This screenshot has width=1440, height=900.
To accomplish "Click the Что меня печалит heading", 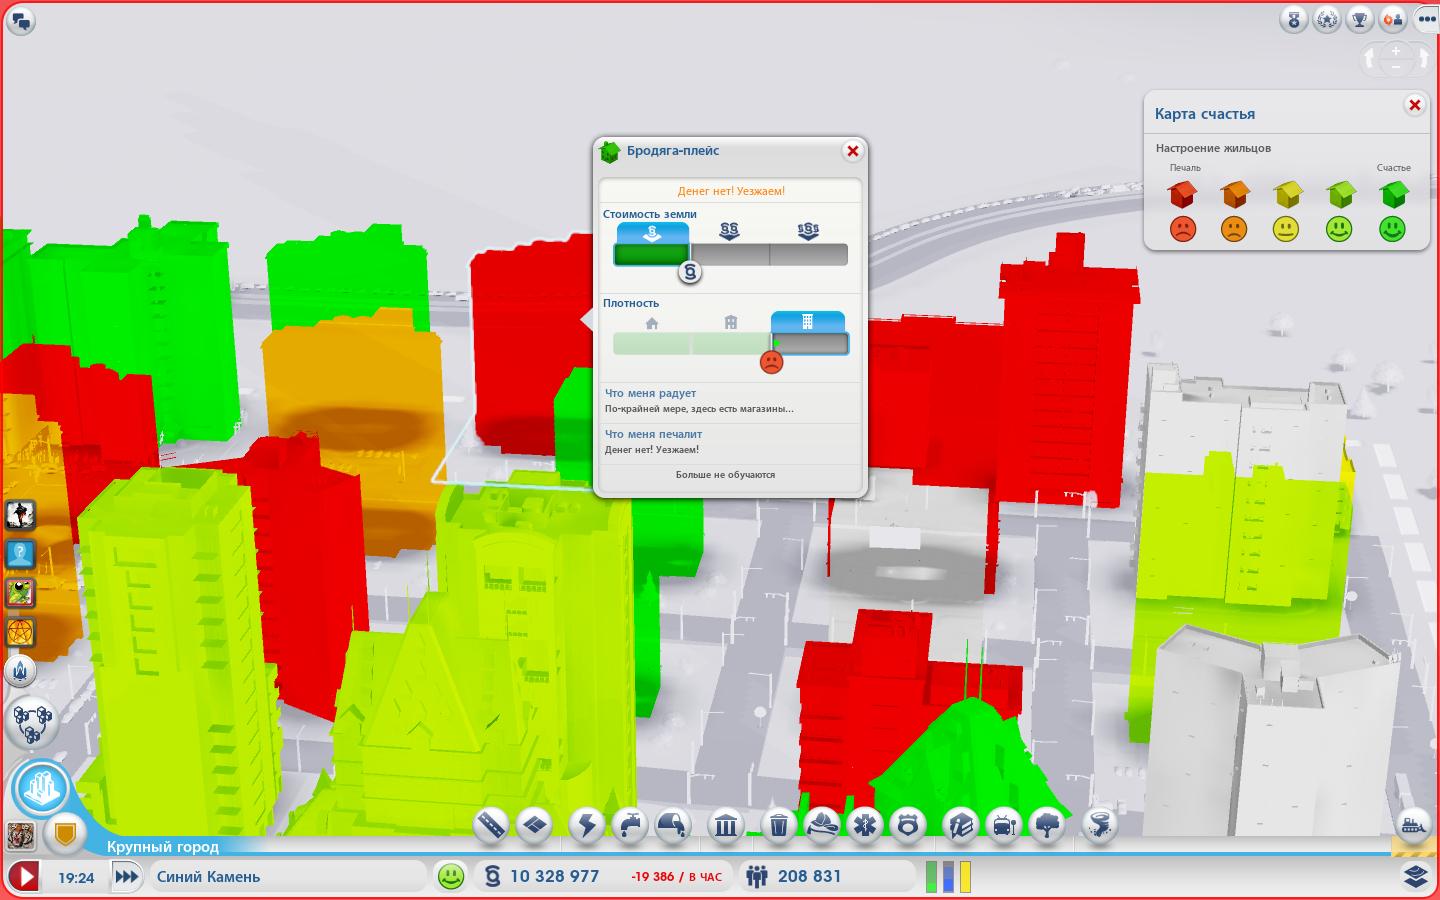I will tap(654, 434).
